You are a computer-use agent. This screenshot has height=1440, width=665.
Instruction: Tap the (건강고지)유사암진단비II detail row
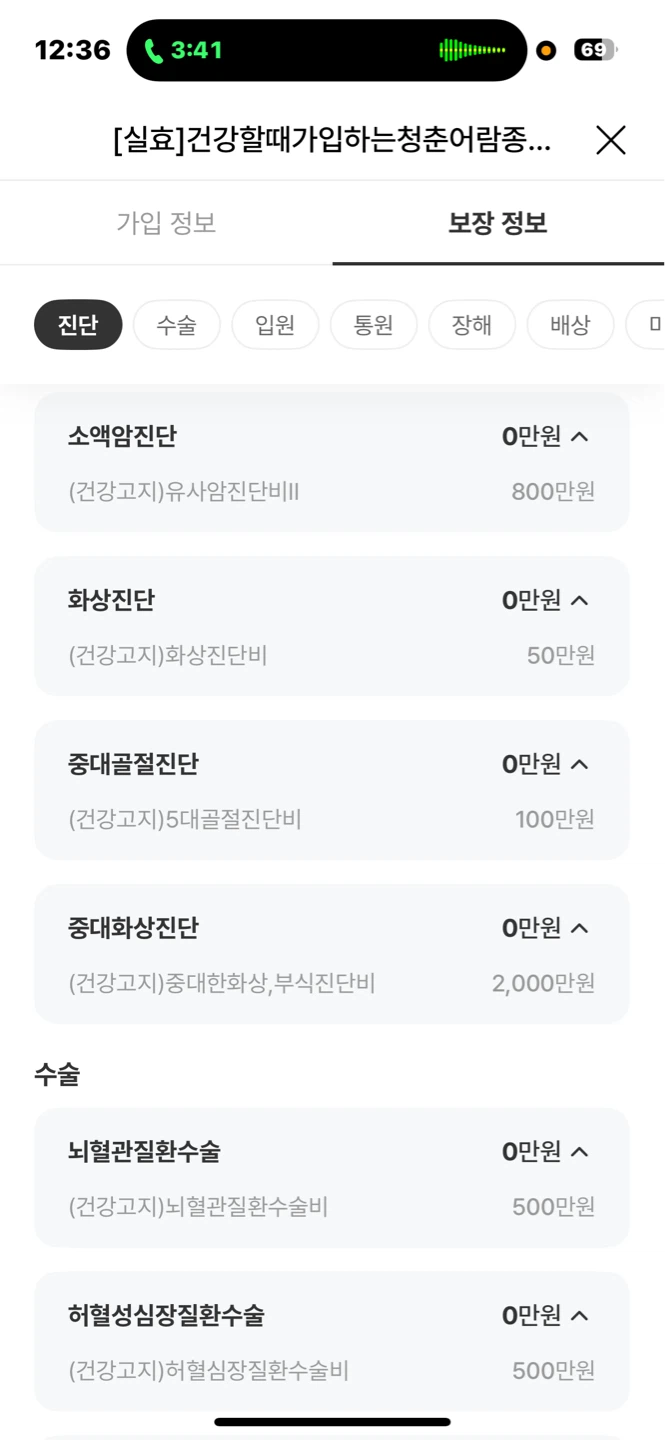pyautogui.click(x=332, y=492)
